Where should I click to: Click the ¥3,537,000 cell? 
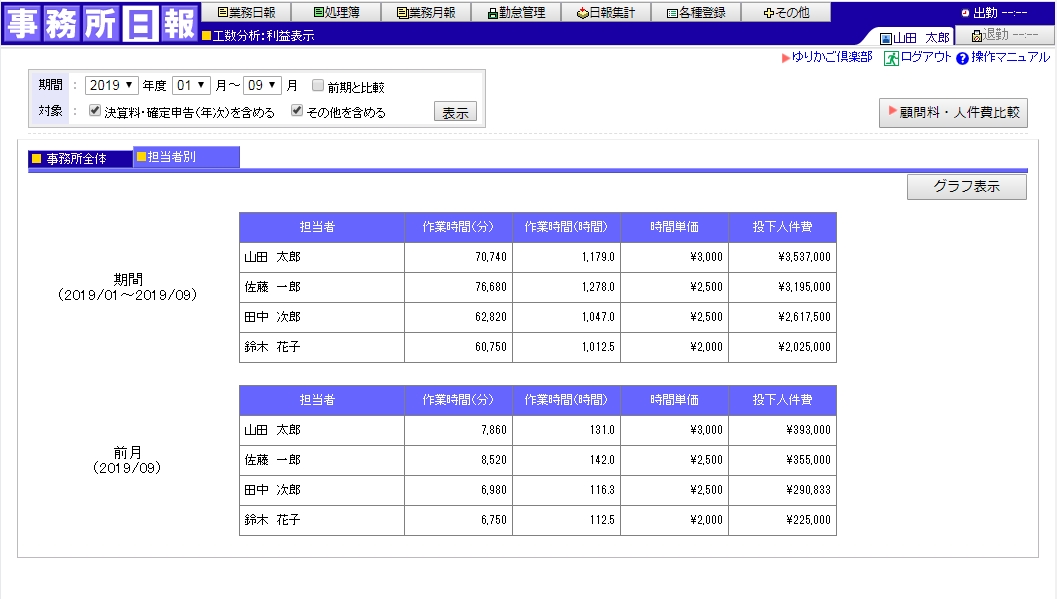783,257
